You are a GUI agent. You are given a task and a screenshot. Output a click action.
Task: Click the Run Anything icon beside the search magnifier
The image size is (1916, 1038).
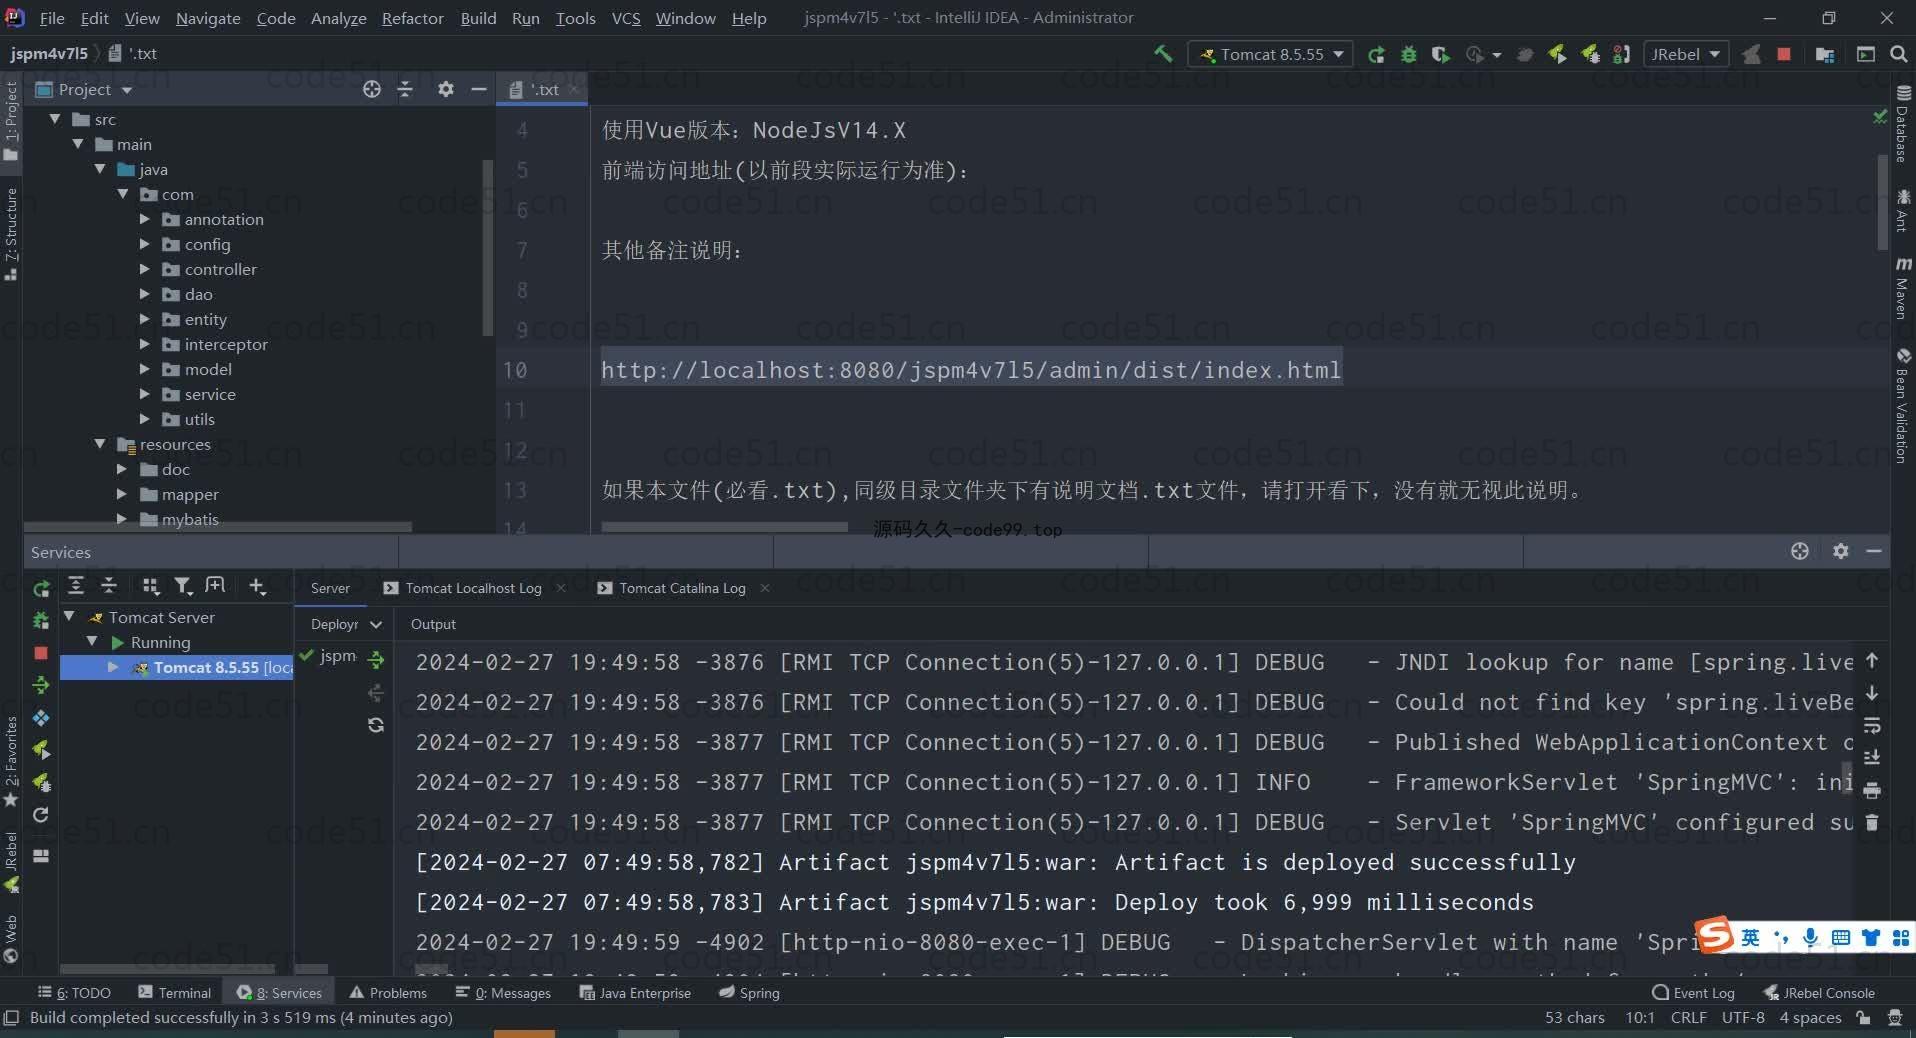click(1866, 55)
